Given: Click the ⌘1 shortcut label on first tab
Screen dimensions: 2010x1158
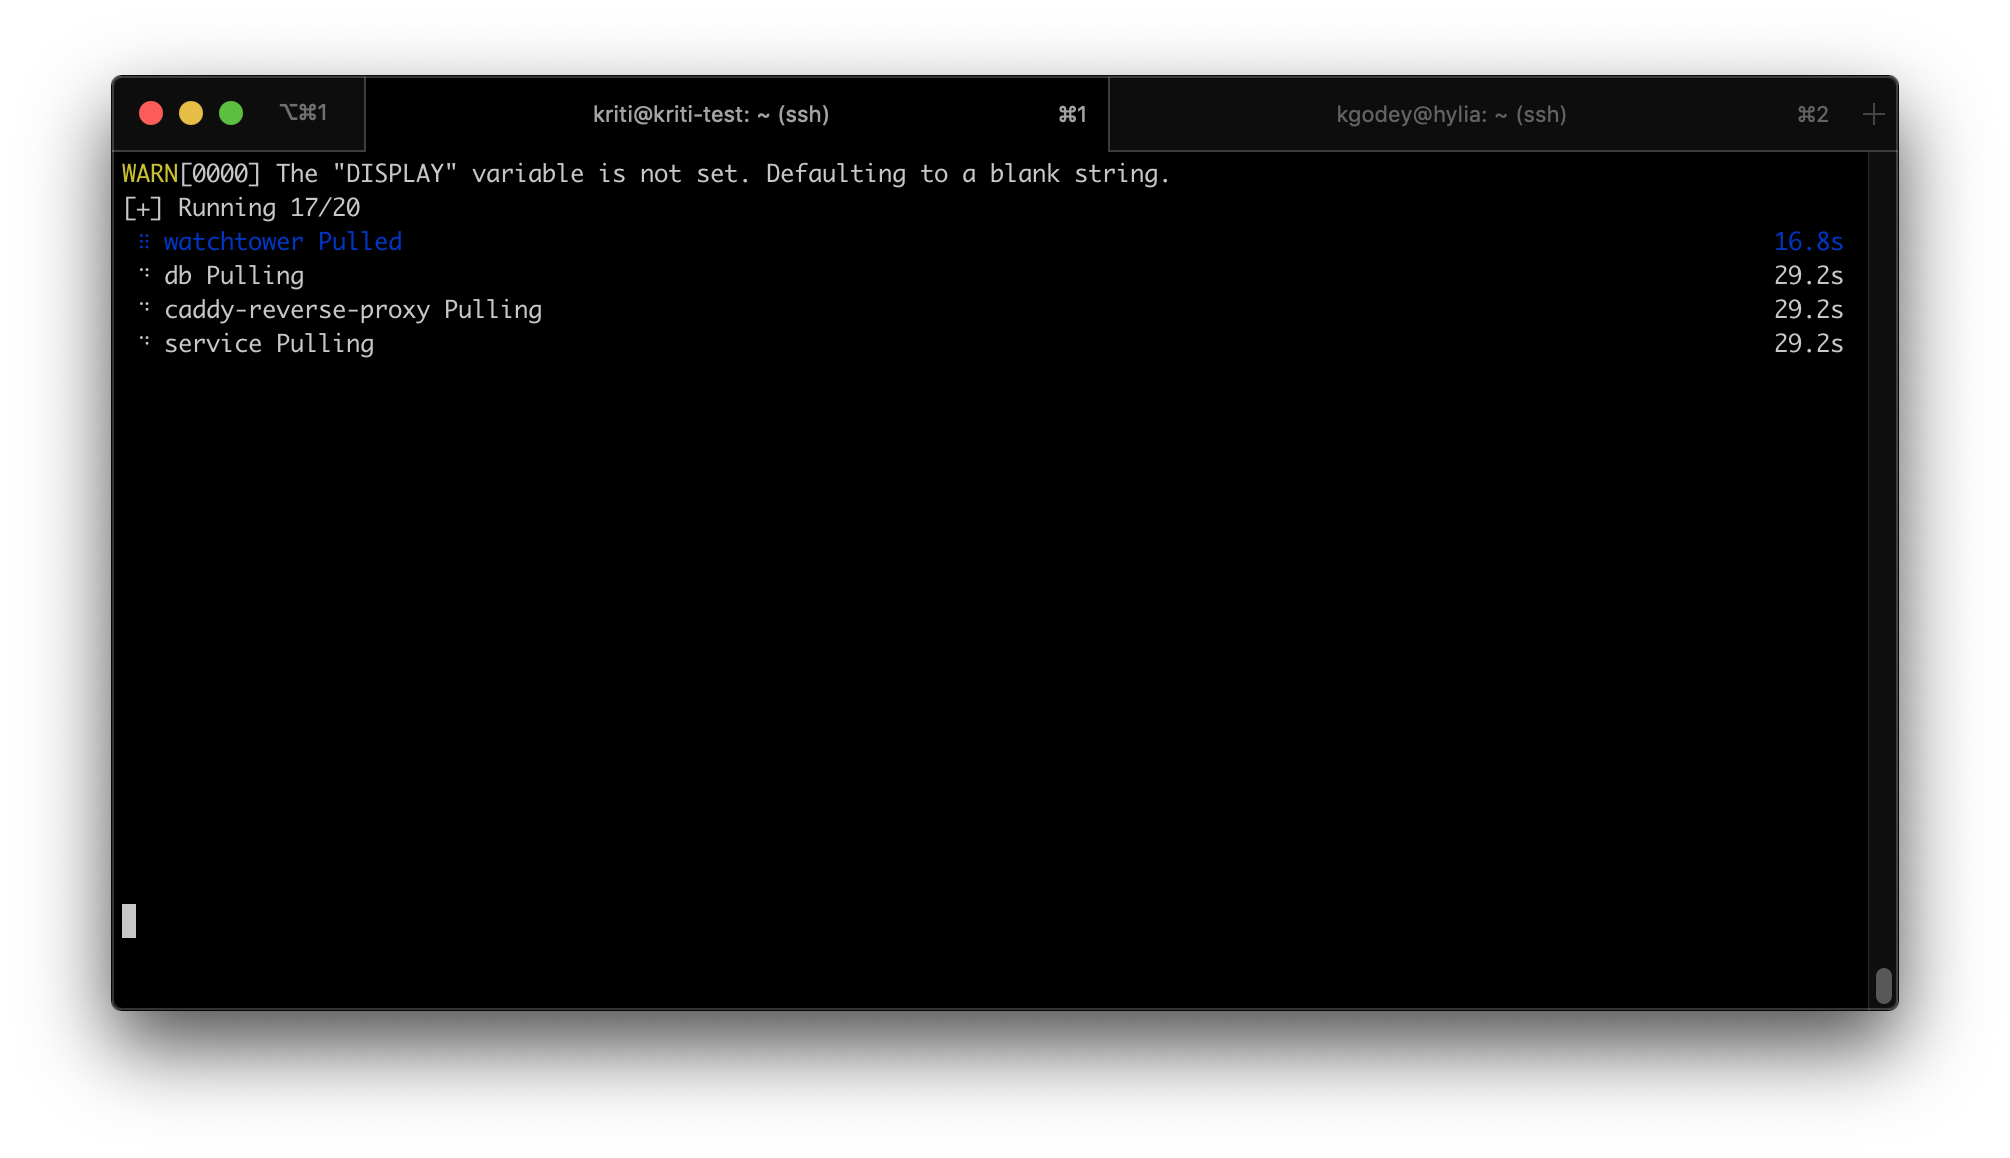Looking at the screenshot, I should 1072,114.
